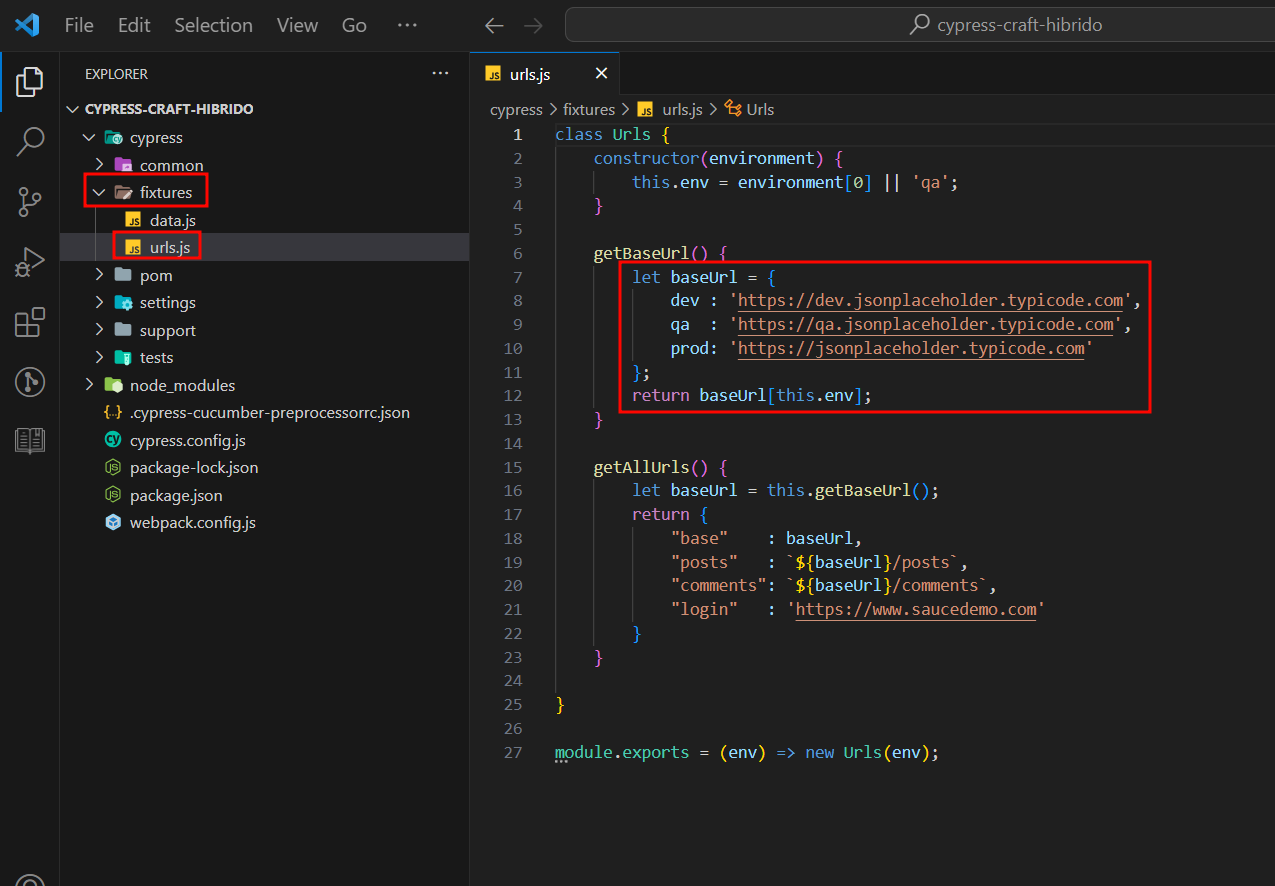This screenshot has height=886, width=1275.
Task: Click the common folder icon
Action: point(123,165)
